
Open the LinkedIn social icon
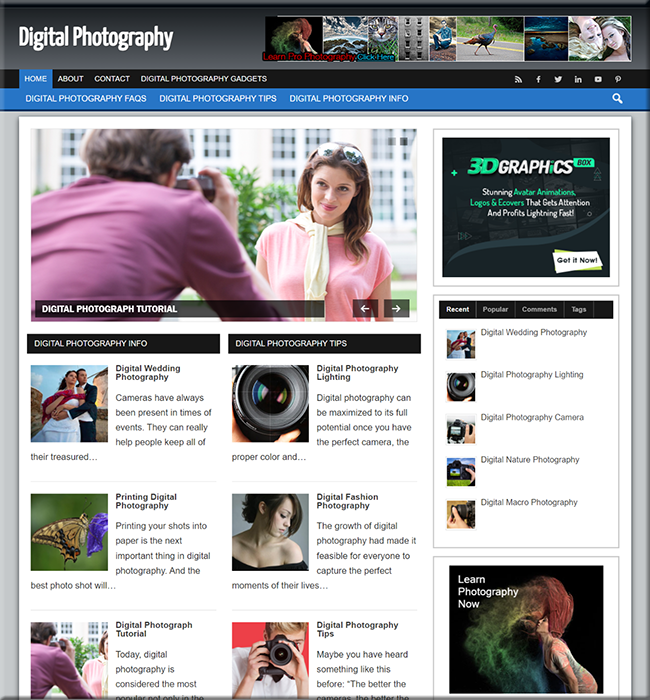coord(578,79)
